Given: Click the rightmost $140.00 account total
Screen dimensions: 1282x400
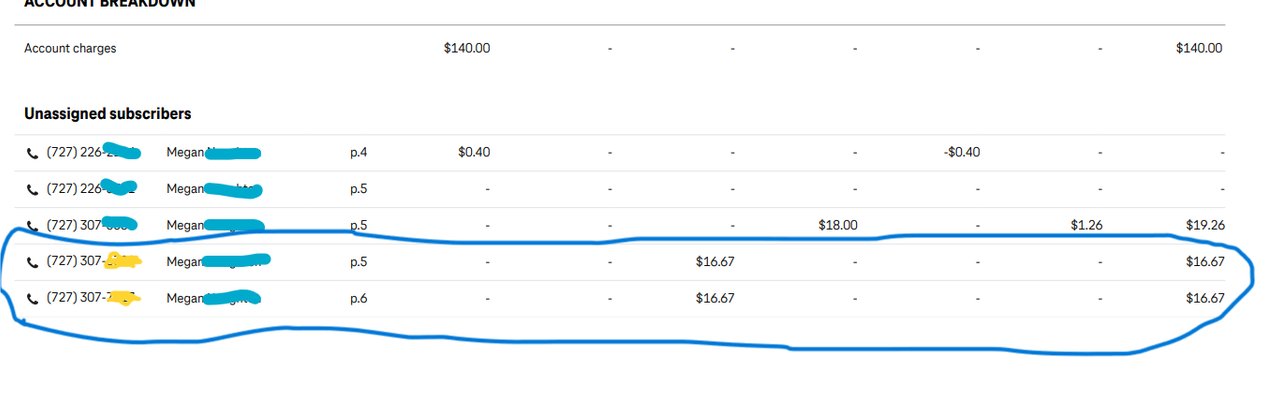Looking at the screenshot, I should [1199, 48].
